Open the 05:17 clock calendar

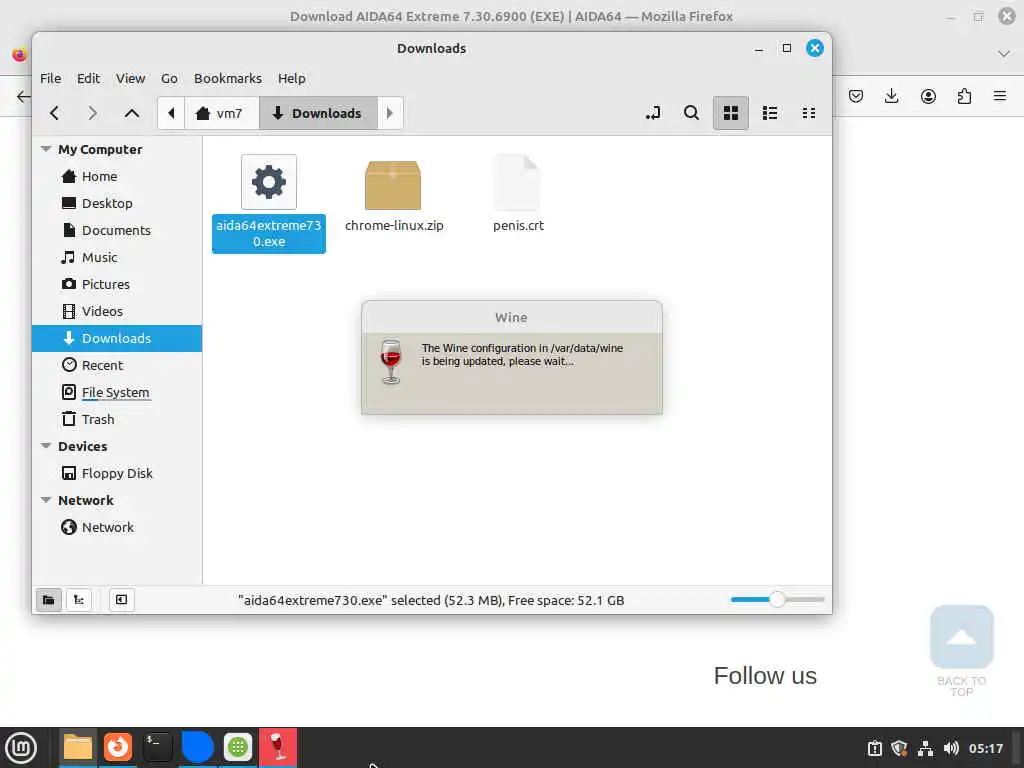(x=985, y=748)
